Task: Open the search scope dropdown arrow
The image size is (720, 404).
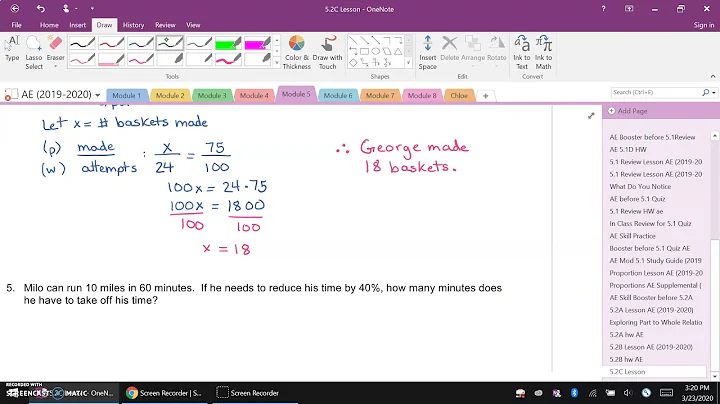Action: [714, 92]
